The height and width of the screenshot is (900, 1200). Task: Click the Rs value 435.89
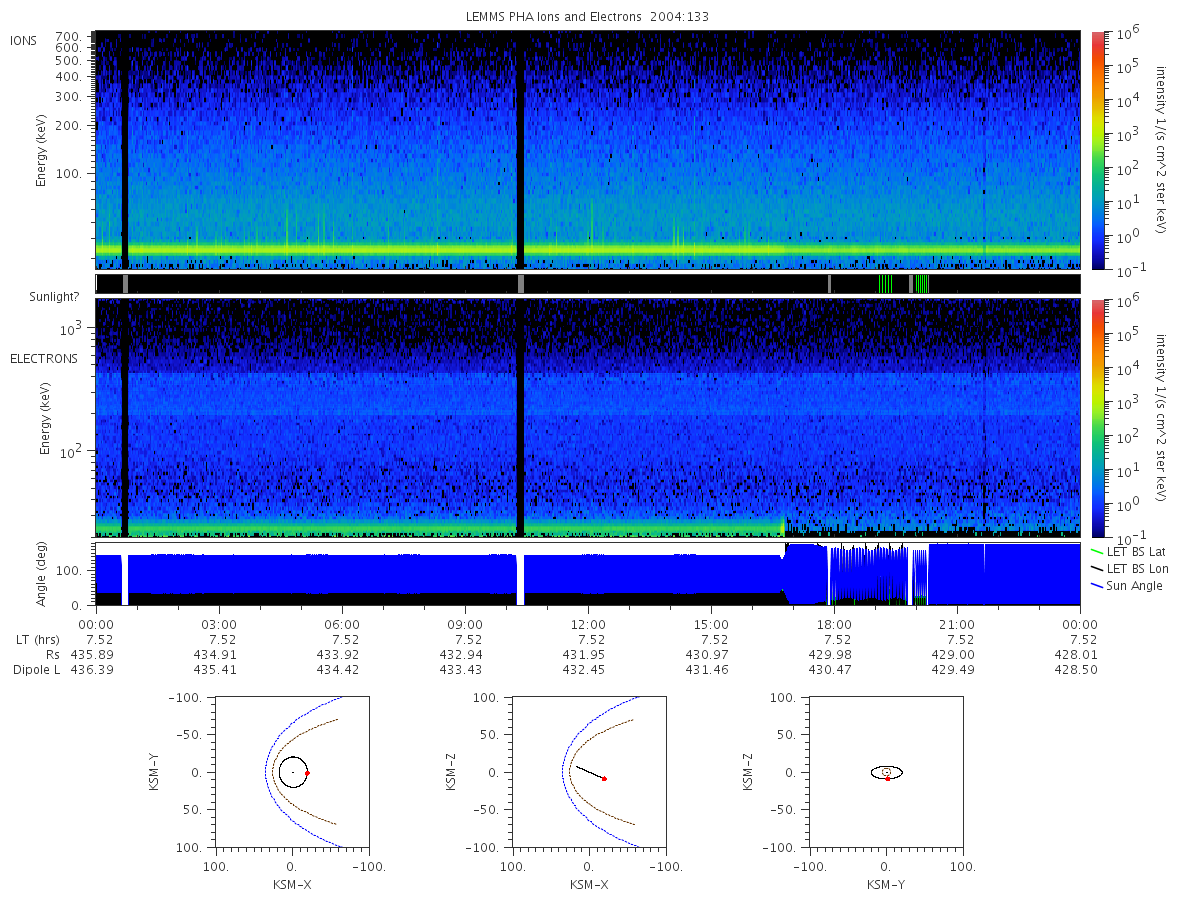93,654
